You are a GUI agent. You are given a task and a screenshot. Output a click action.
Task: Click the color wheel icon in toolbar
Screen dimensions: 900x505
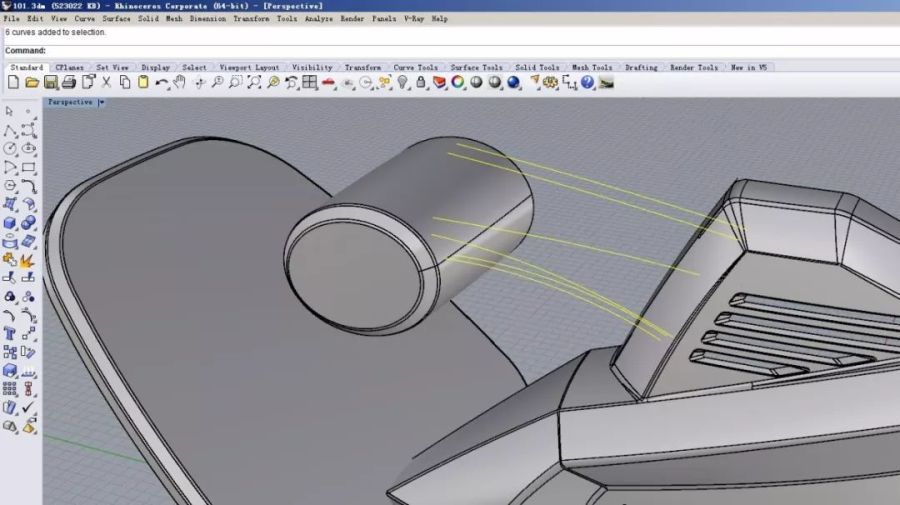point(457,82)
